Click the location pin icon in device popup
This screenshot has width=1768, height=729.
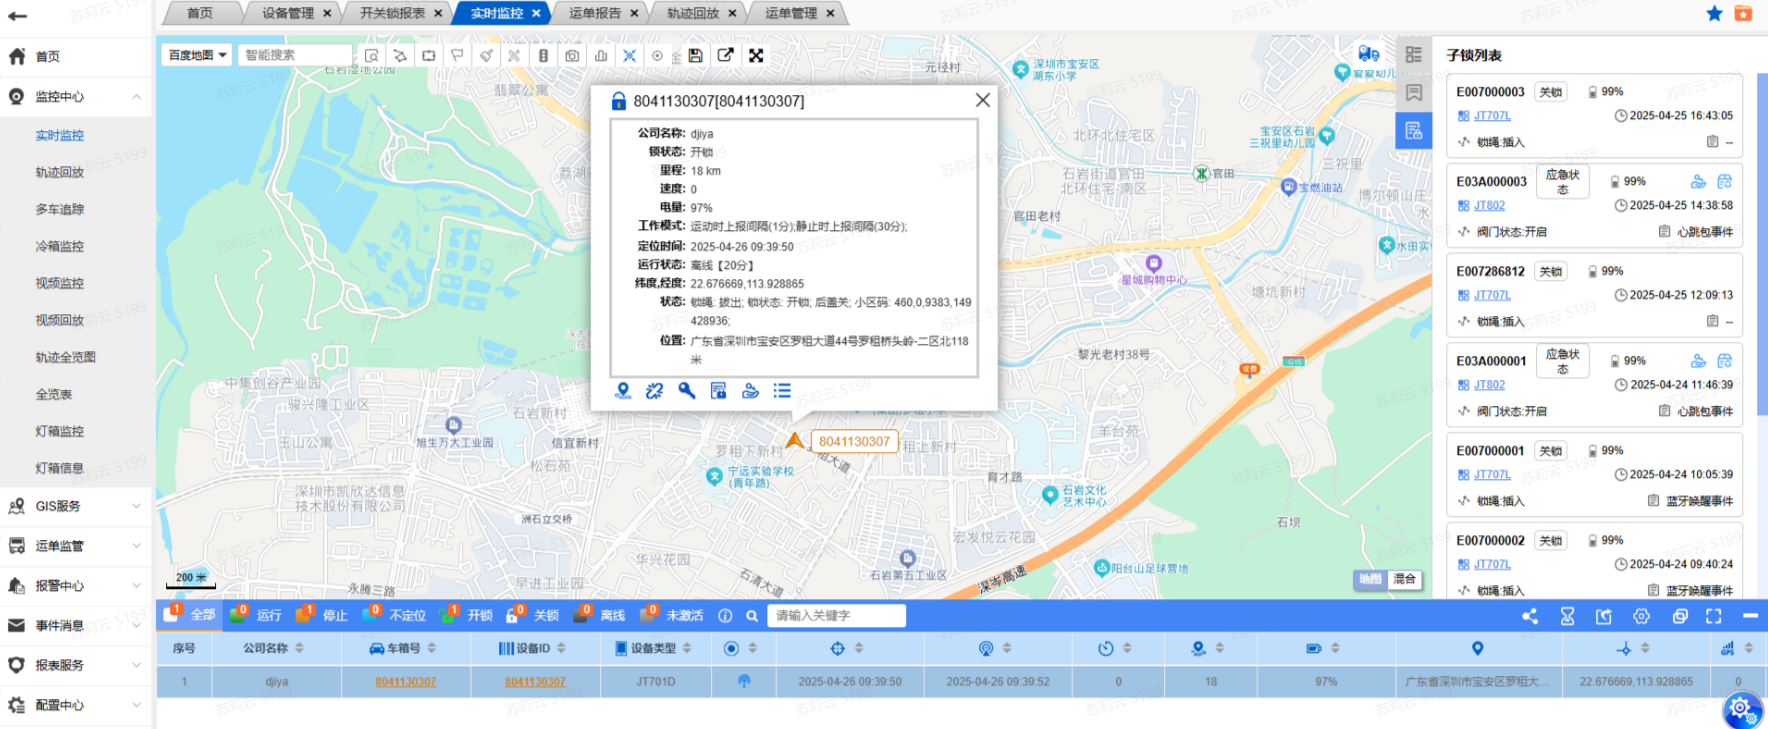623,391
